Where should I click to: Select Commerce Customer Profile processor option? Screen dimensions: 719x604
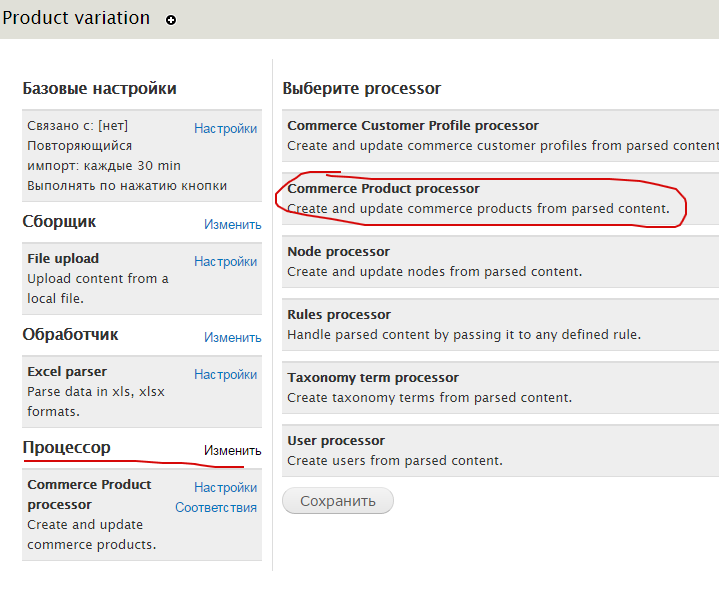click(x=412, y=126)
